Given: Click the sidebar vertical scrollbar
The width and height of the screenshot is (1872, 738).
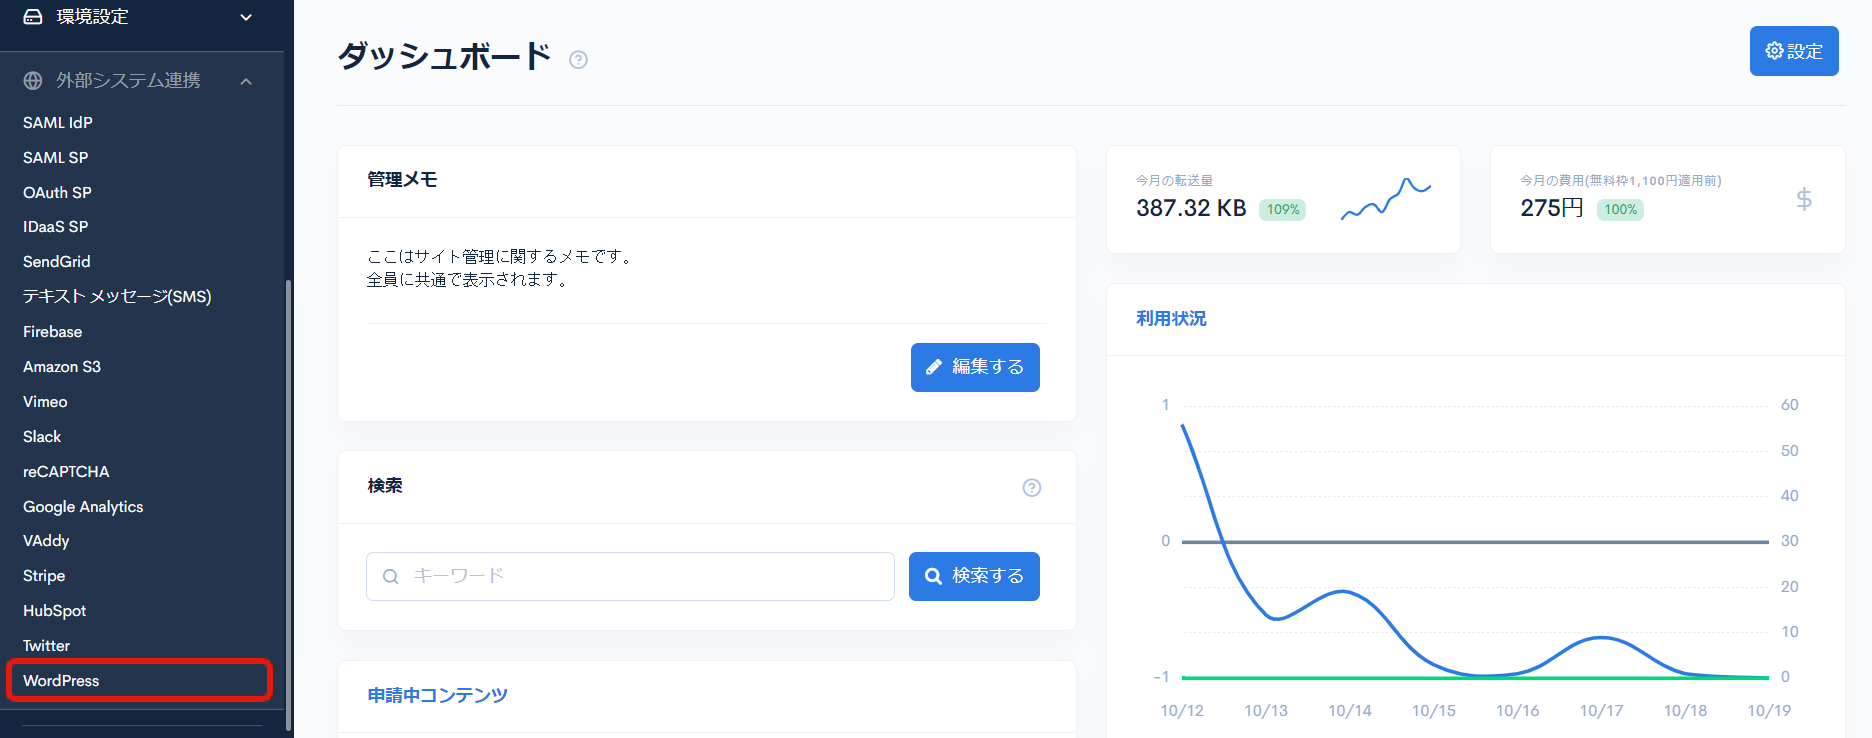Looking at the screenshot, I should 289,505.
